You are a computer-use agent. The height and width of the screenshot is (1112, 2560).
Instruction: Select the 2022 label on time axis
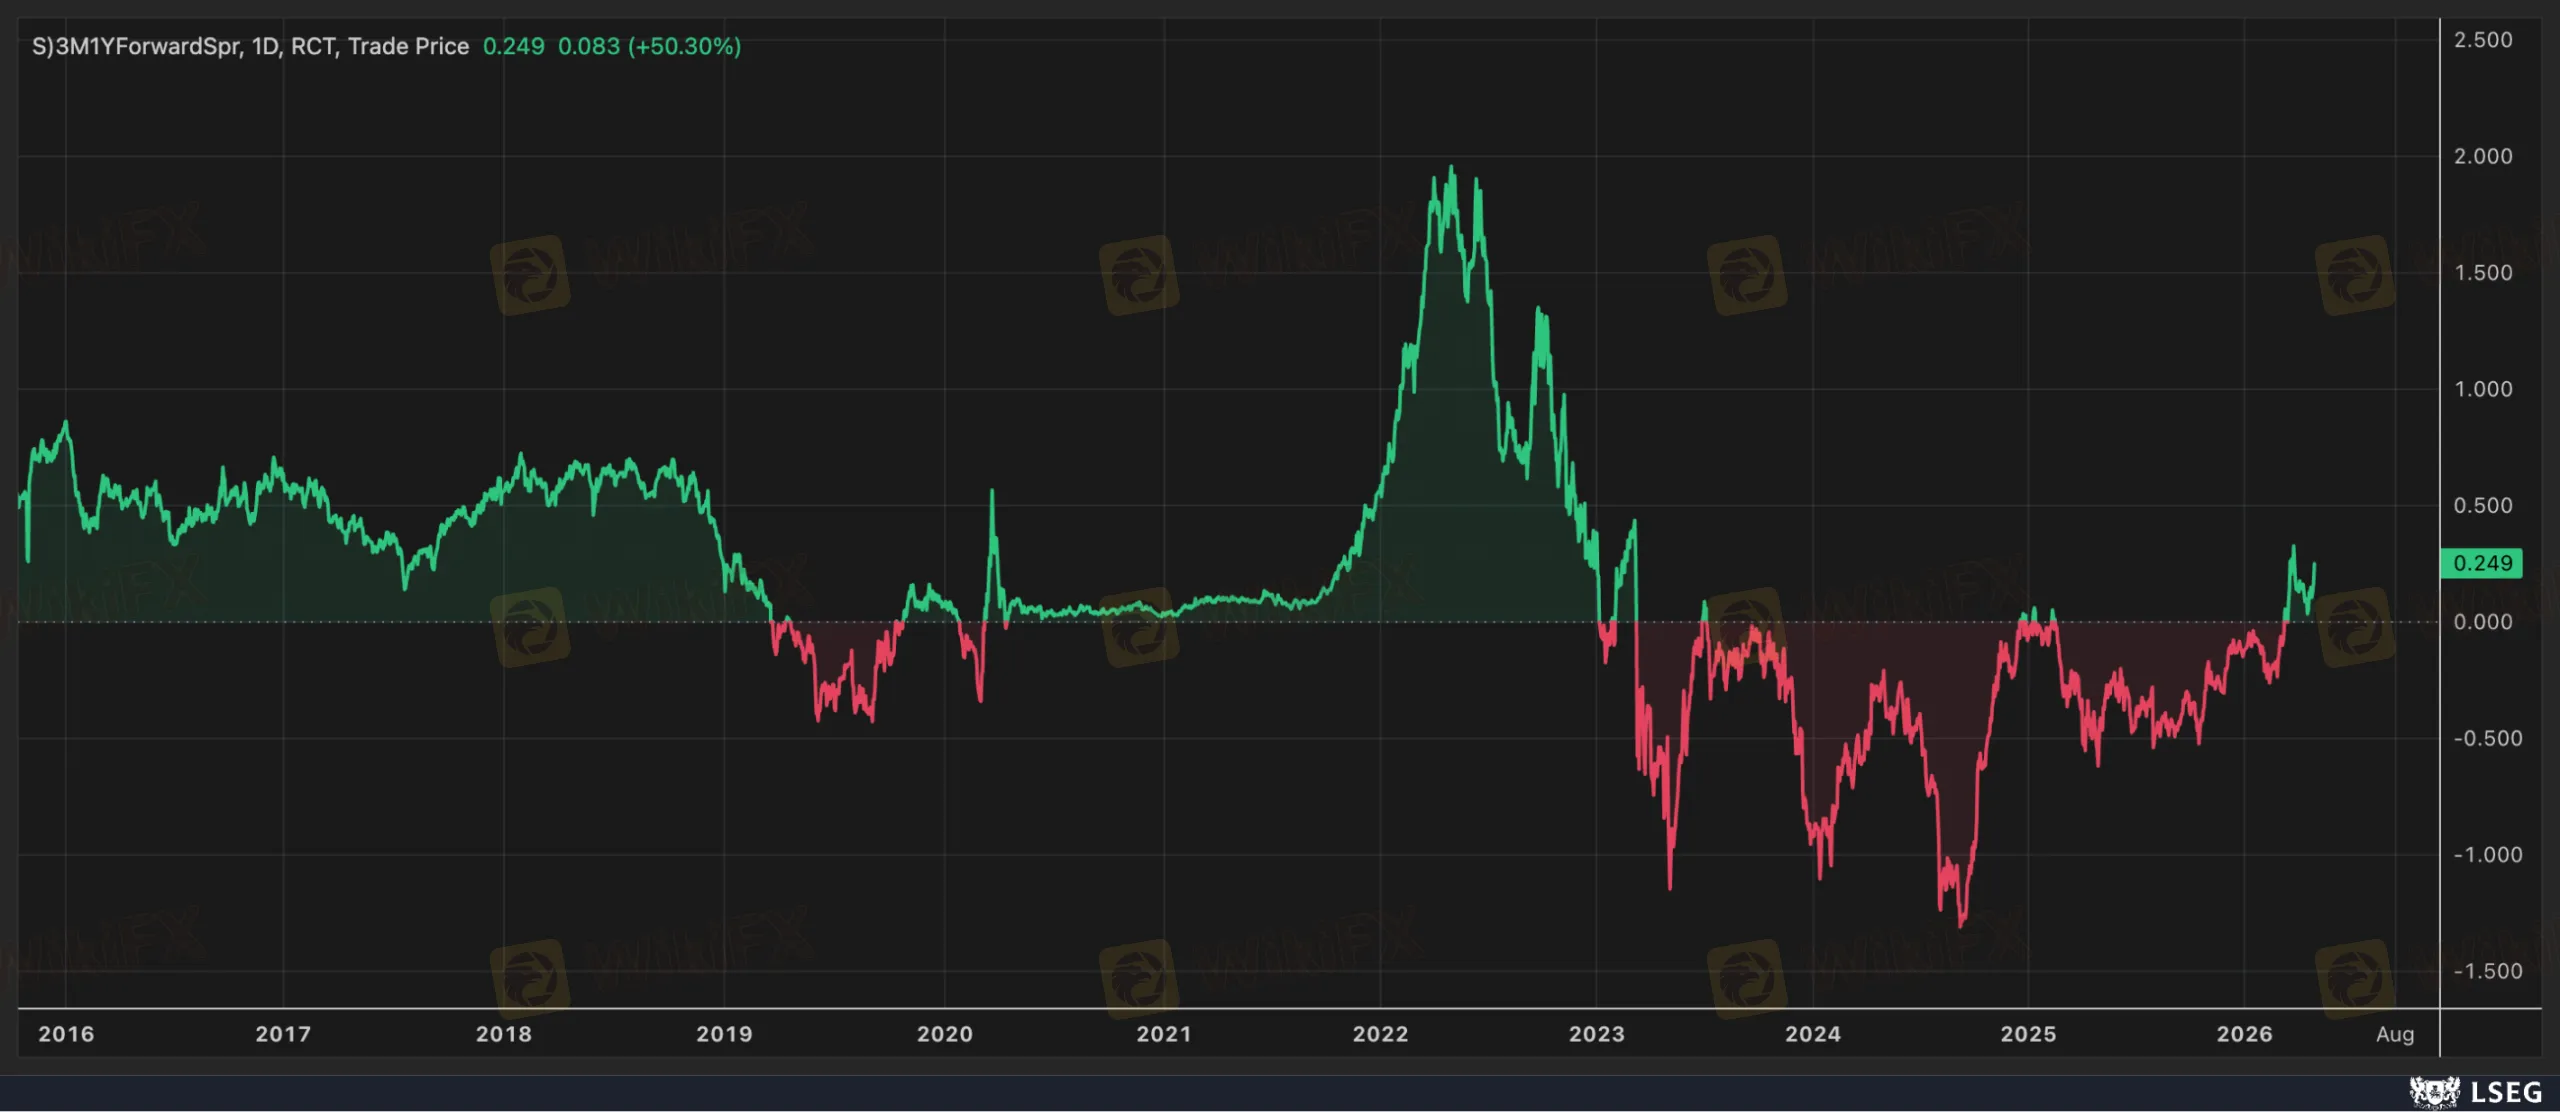click(x=1380, y=1034)
